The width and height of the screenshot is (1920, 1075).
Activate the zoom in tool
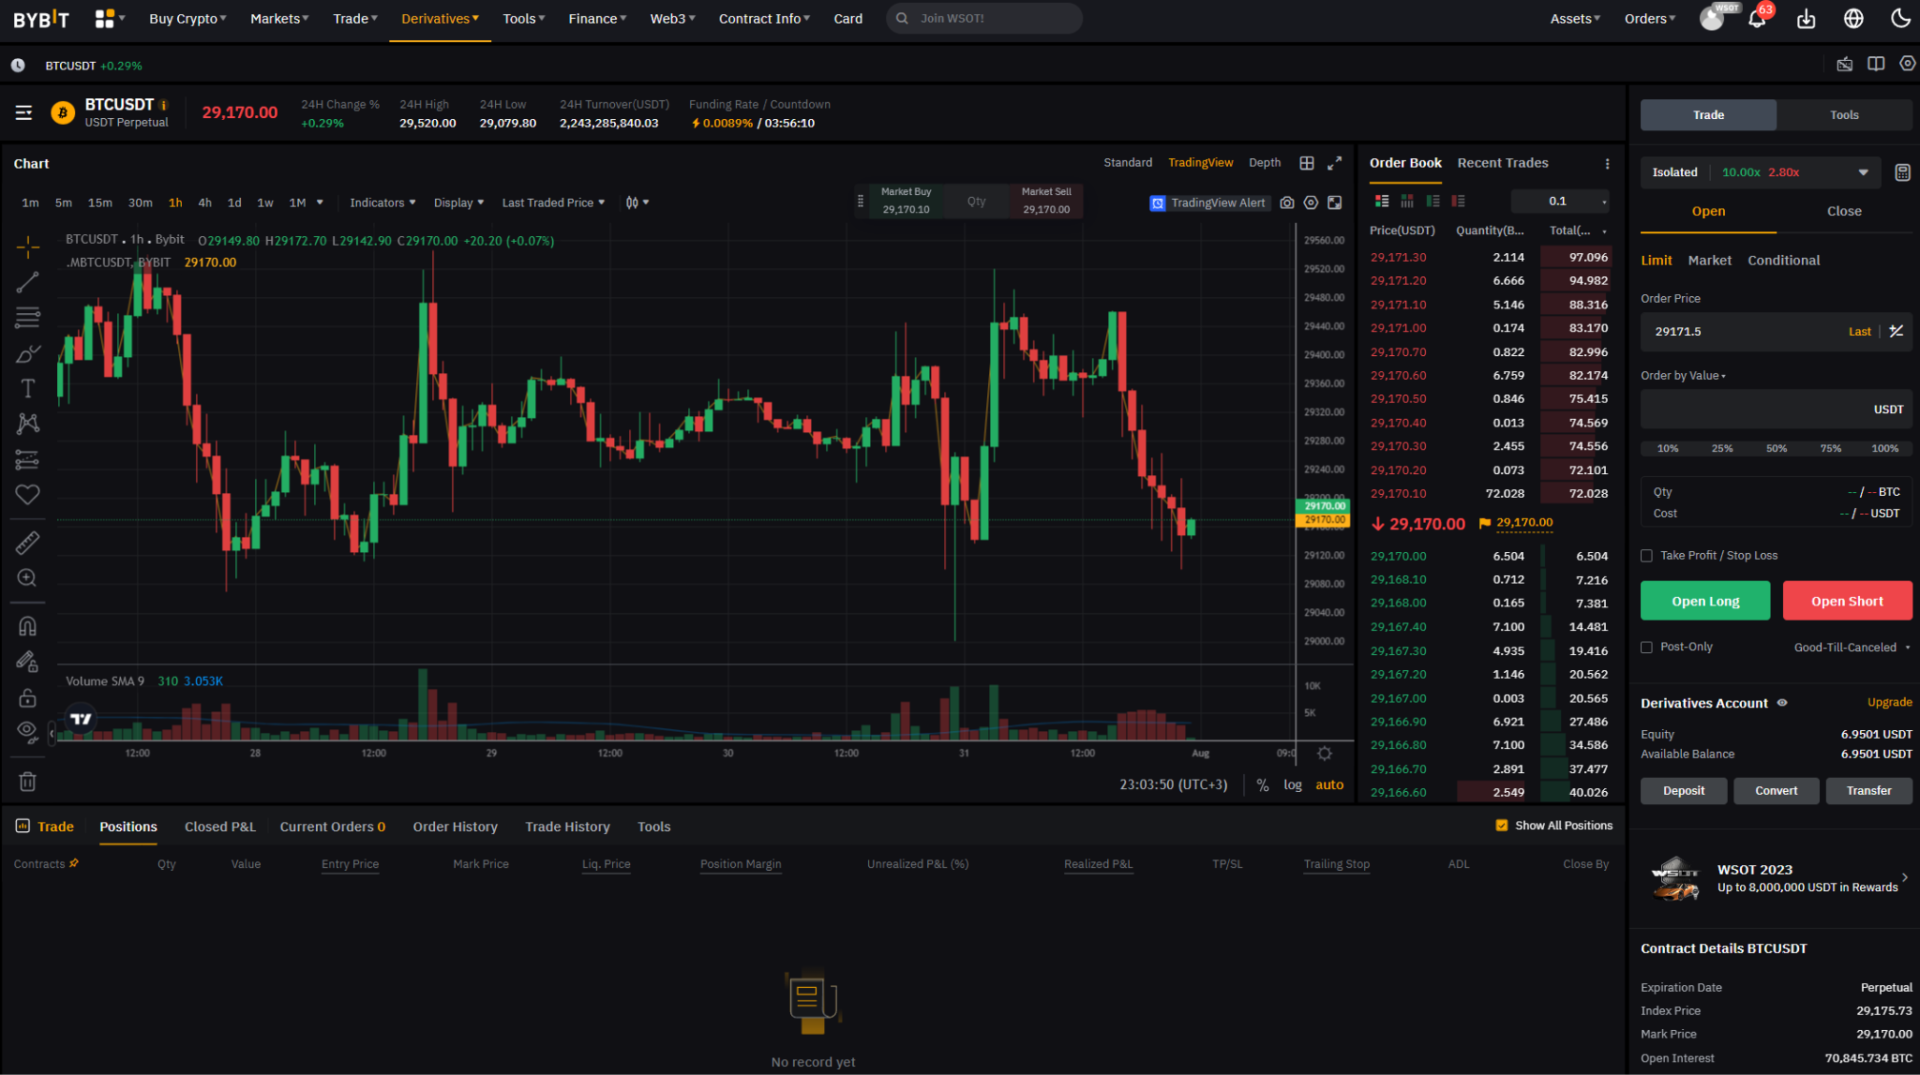[28, 578]
